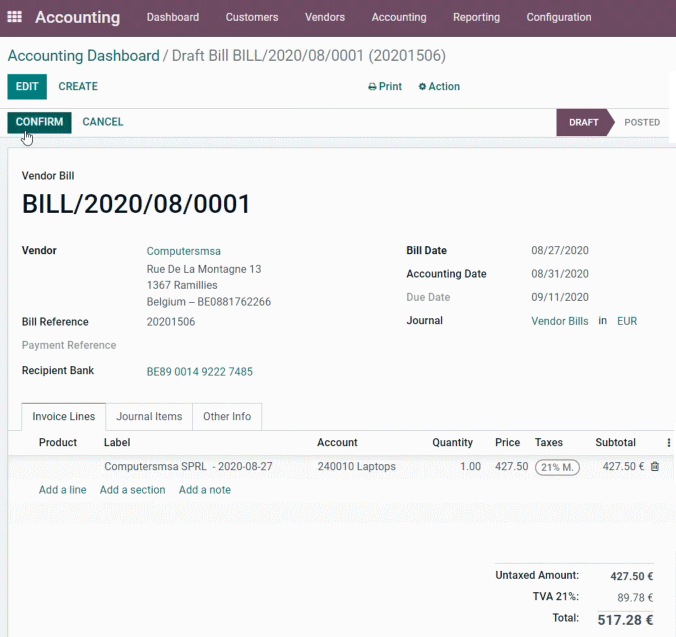The height and width of the screenshot is (637, 676).
Task: Click Add a line
Action: click(63, 490)
